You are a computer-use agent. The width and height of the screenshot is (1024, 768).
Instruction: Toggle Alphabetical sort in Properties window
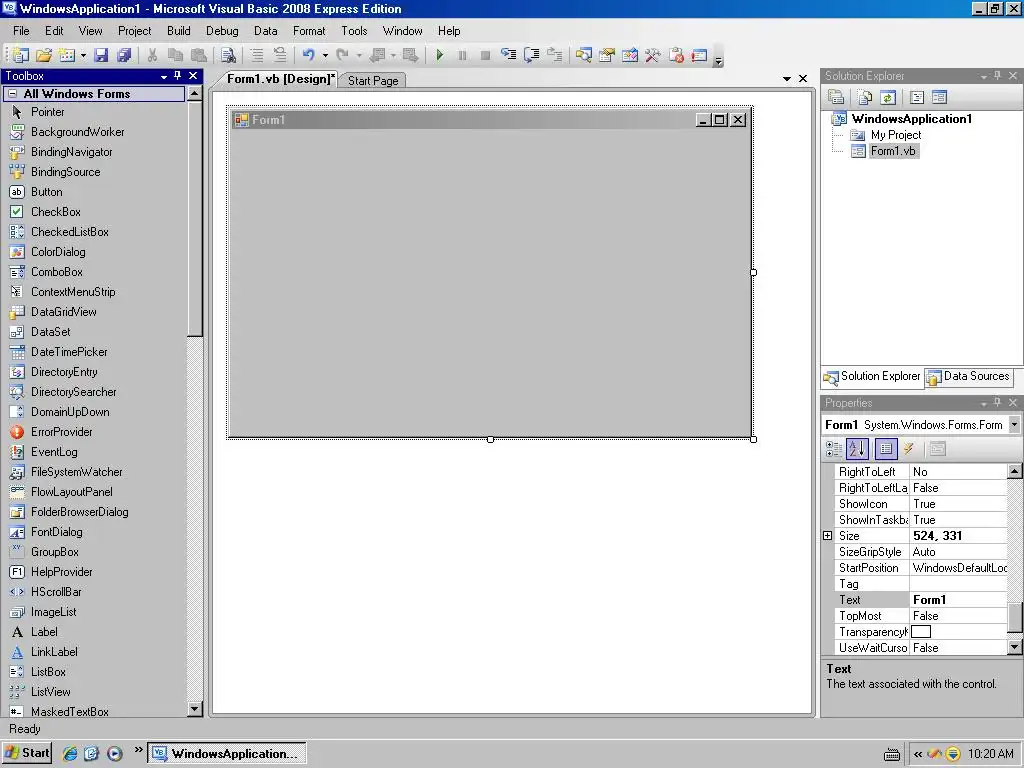(x=857, y=449)
